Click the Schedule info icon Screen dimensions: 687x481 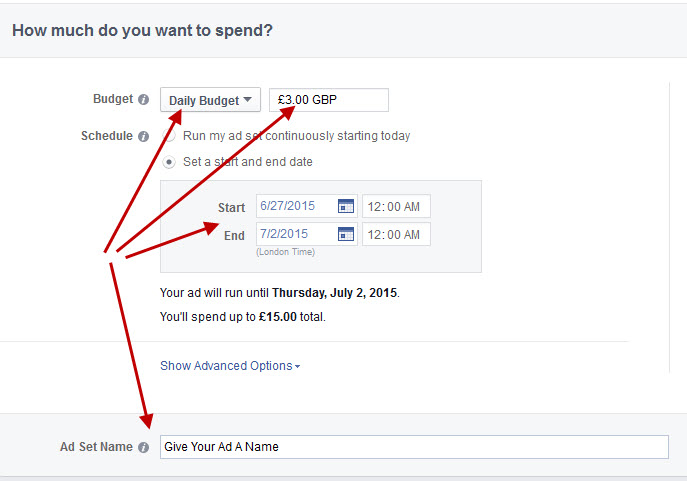coord(143,137)
